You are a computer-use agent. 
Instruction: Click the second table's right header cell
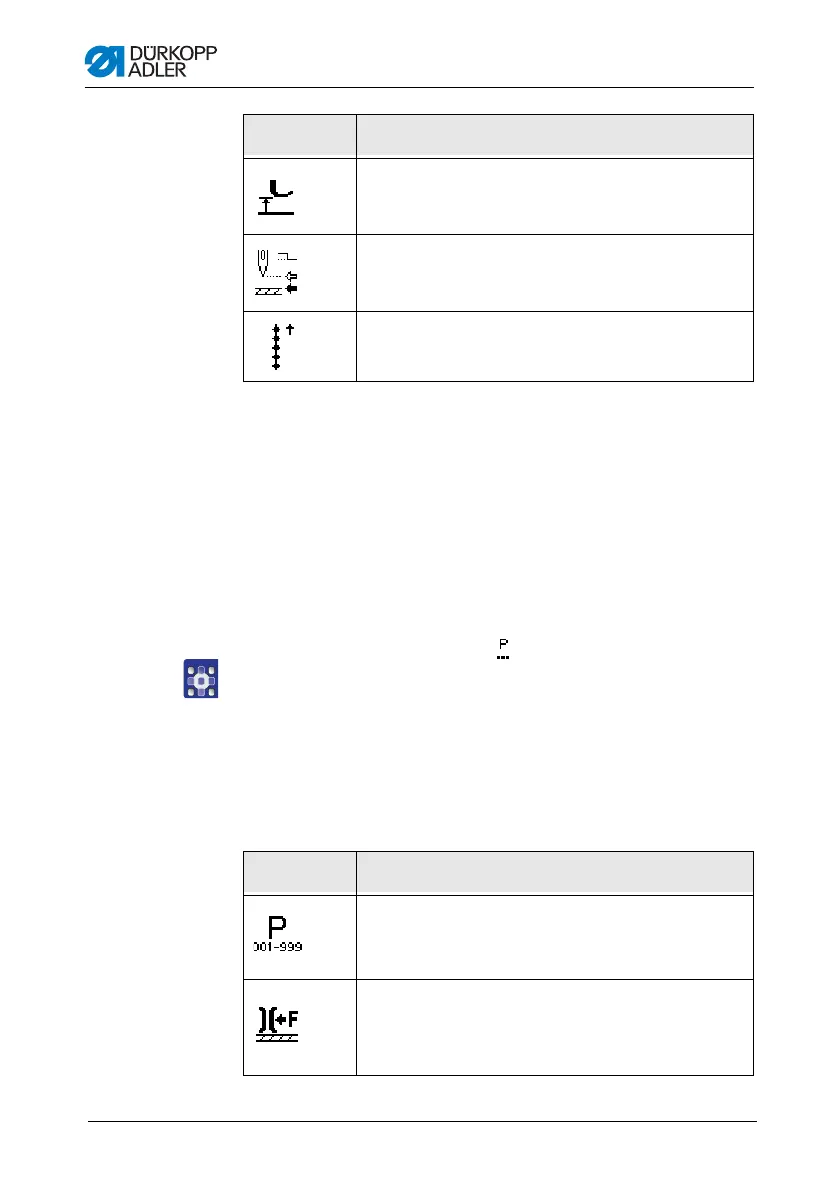[x=555, y=873]
